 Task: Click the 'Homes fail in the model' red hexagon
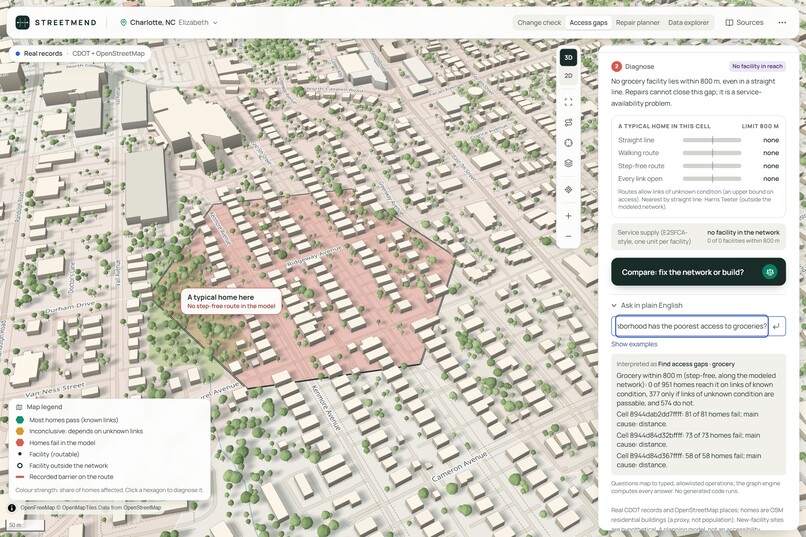click(20, 442)
